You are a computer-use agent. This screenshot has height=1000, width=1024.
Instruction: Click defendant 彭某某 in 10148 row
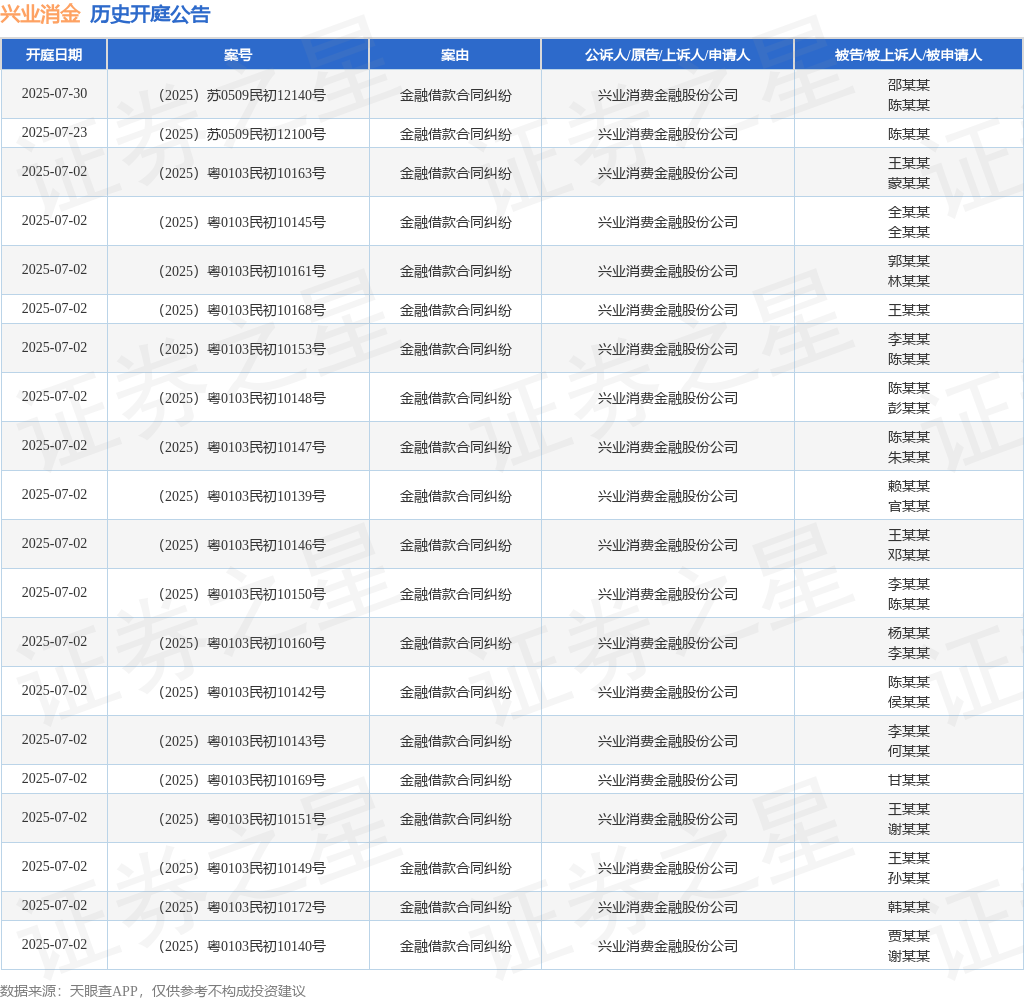pyautogui.click(x=908, y=408)
